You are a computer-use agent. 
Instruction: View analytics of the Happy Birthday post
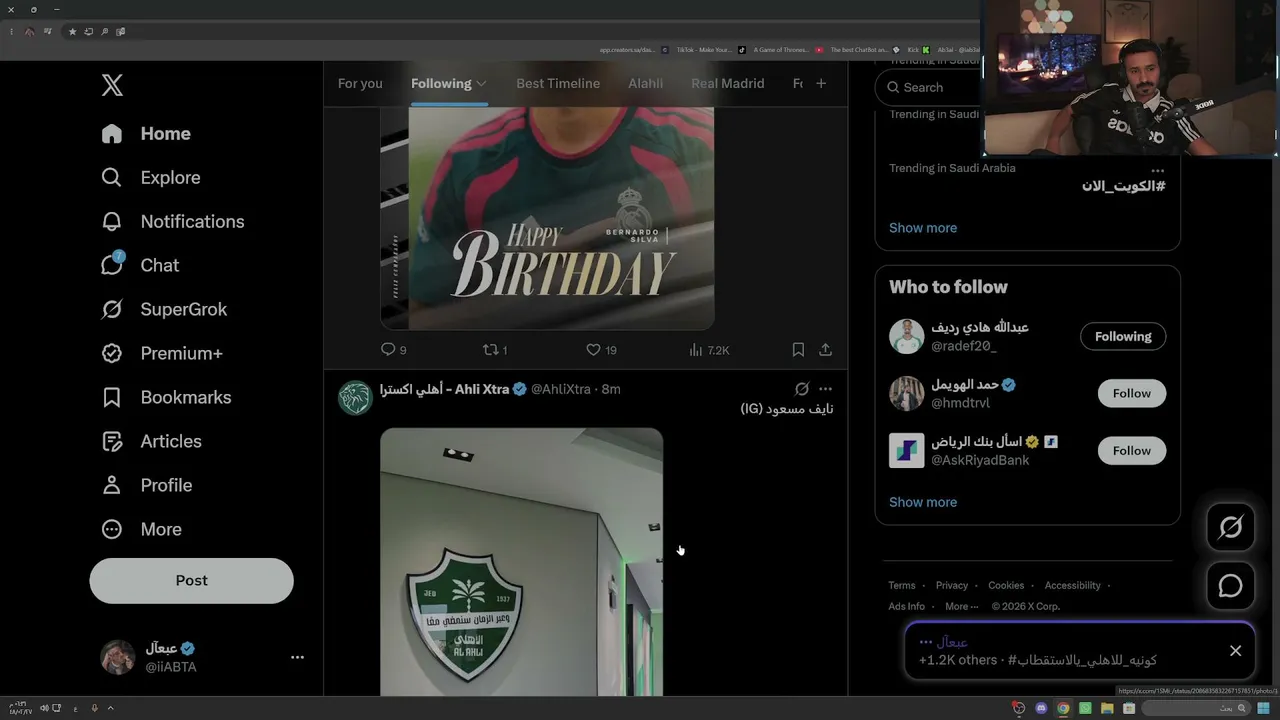[x=709, y=350]
